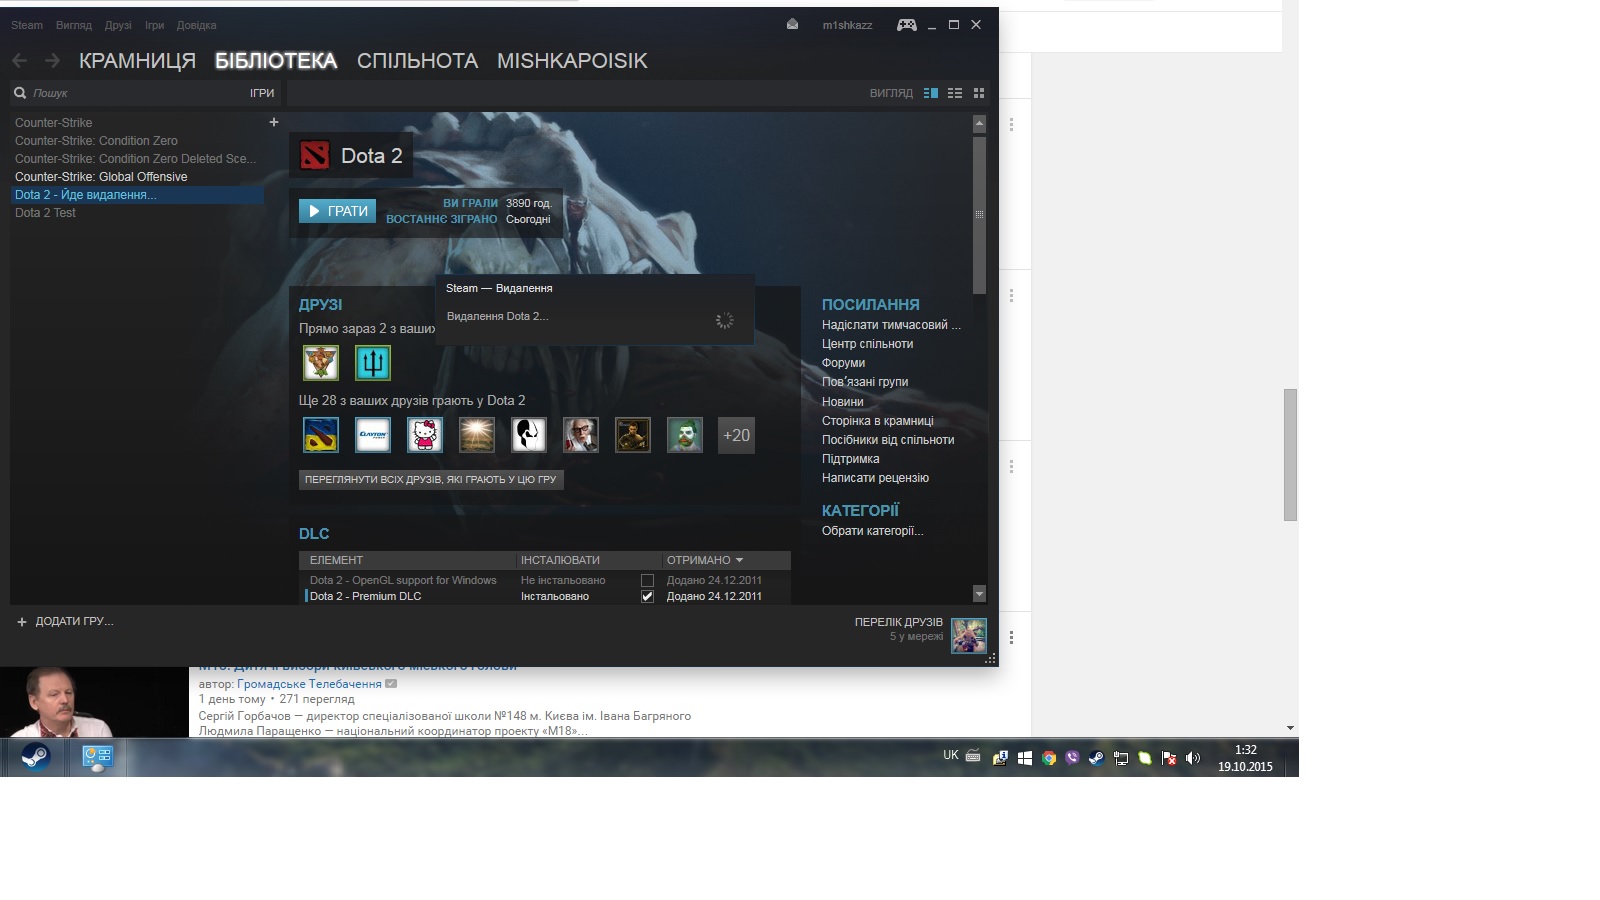1600x900 pixels.
Task: Go to MISHKAPOISIK profile tab
Action: (x=572, y=61)
